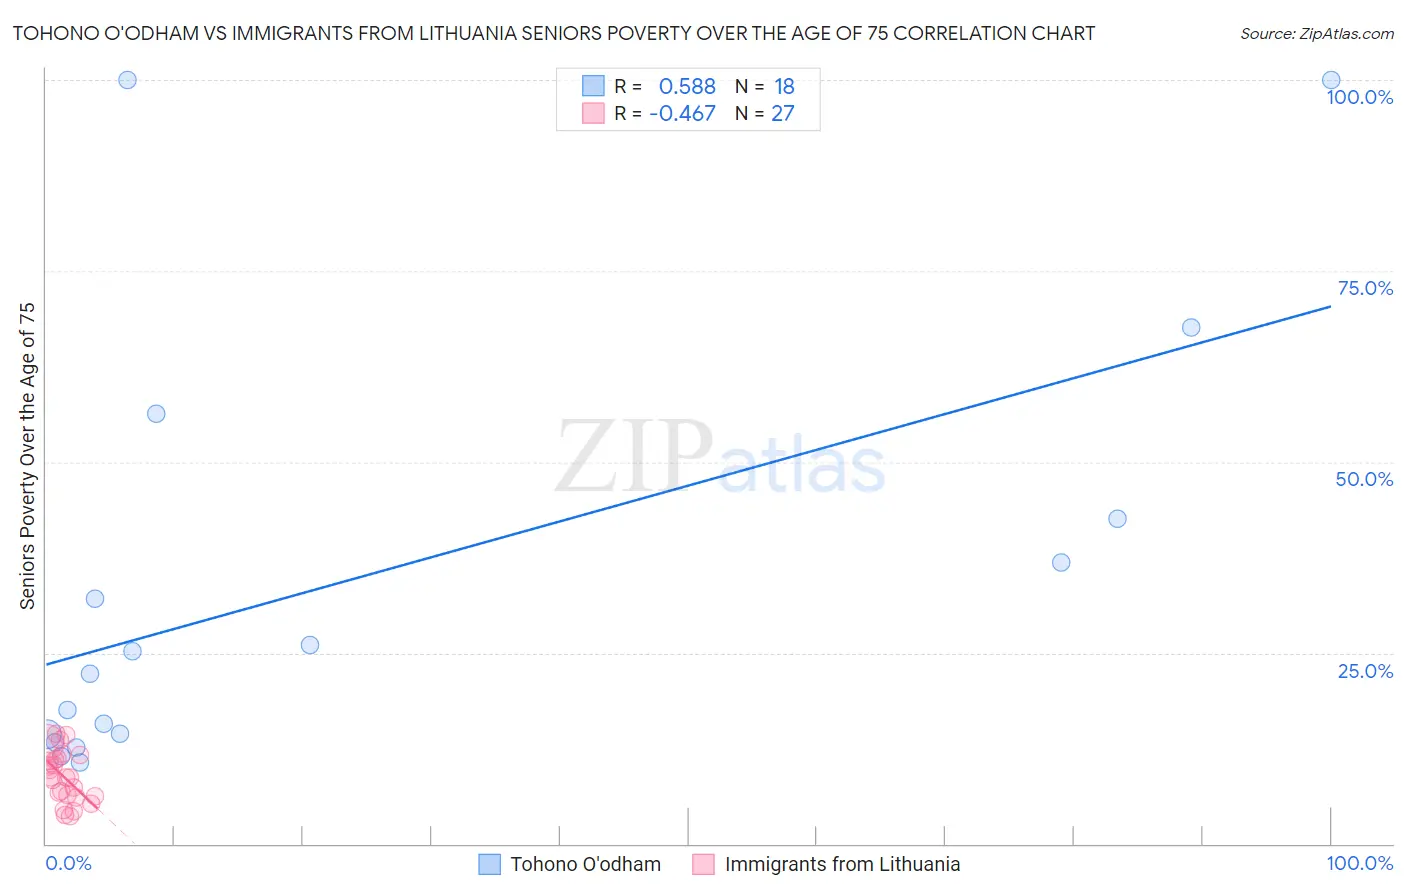1406x892 pixels.
Task: Click the blue swatch beside R = 0.588
Action: (593, 86)
